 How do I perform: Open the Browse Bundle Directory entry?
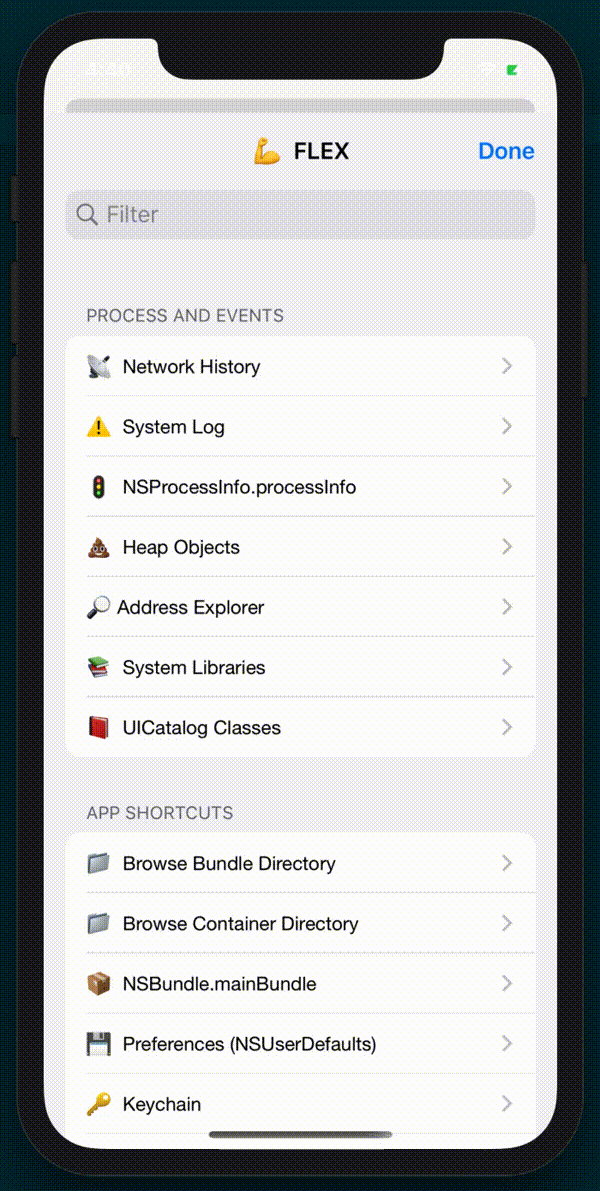(x=301, y=863)
